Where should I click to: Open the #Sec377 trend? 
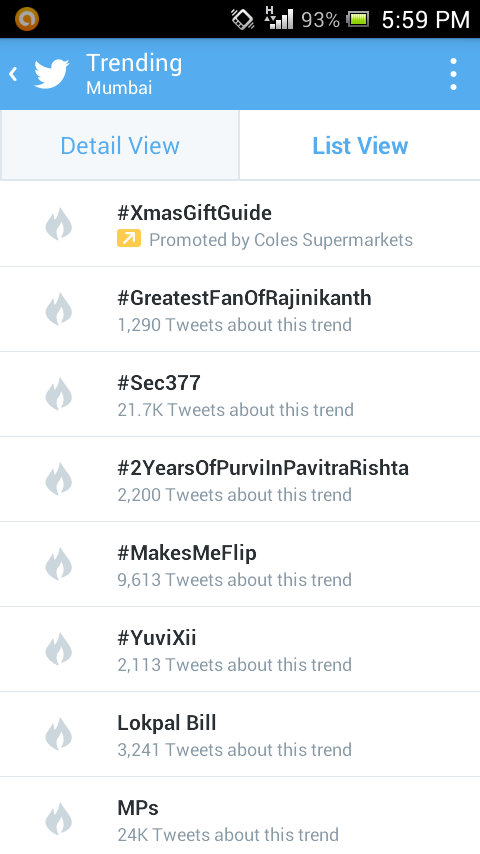point(240,394)
